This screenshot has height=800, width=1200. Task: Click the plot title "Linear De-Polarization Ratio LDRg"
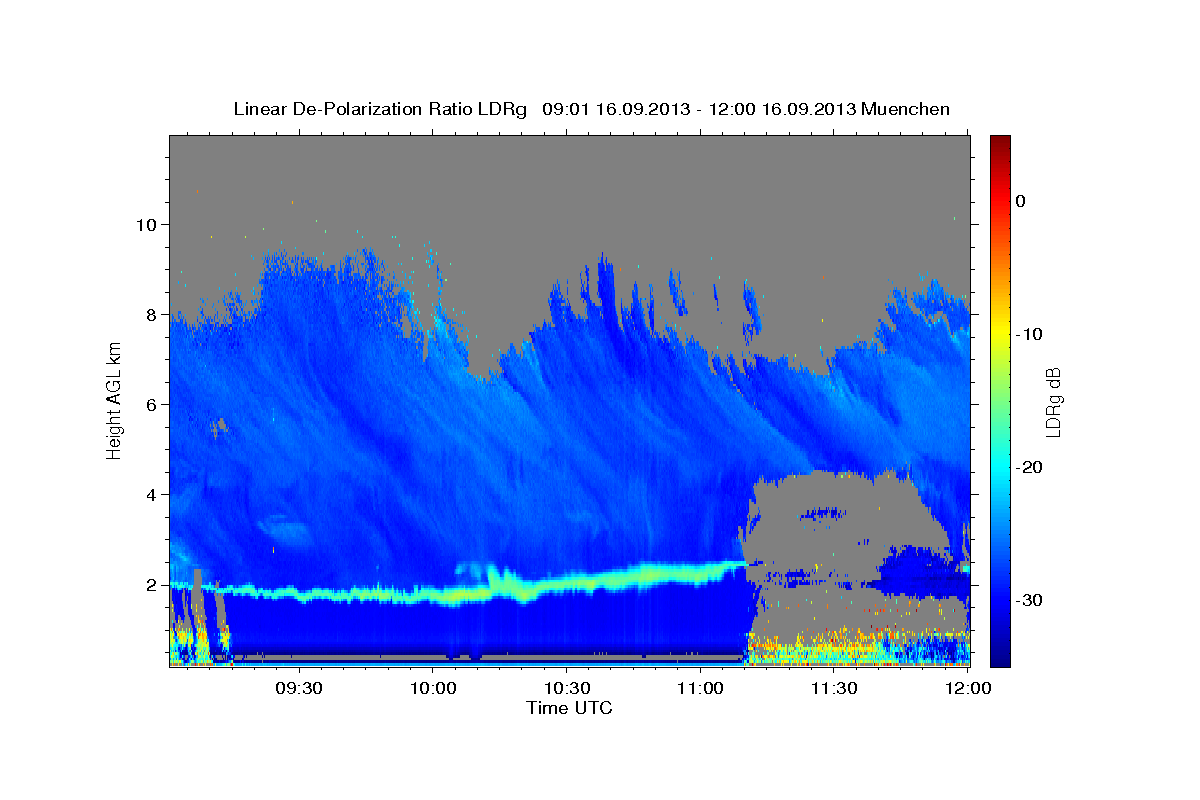pos(380,109)
